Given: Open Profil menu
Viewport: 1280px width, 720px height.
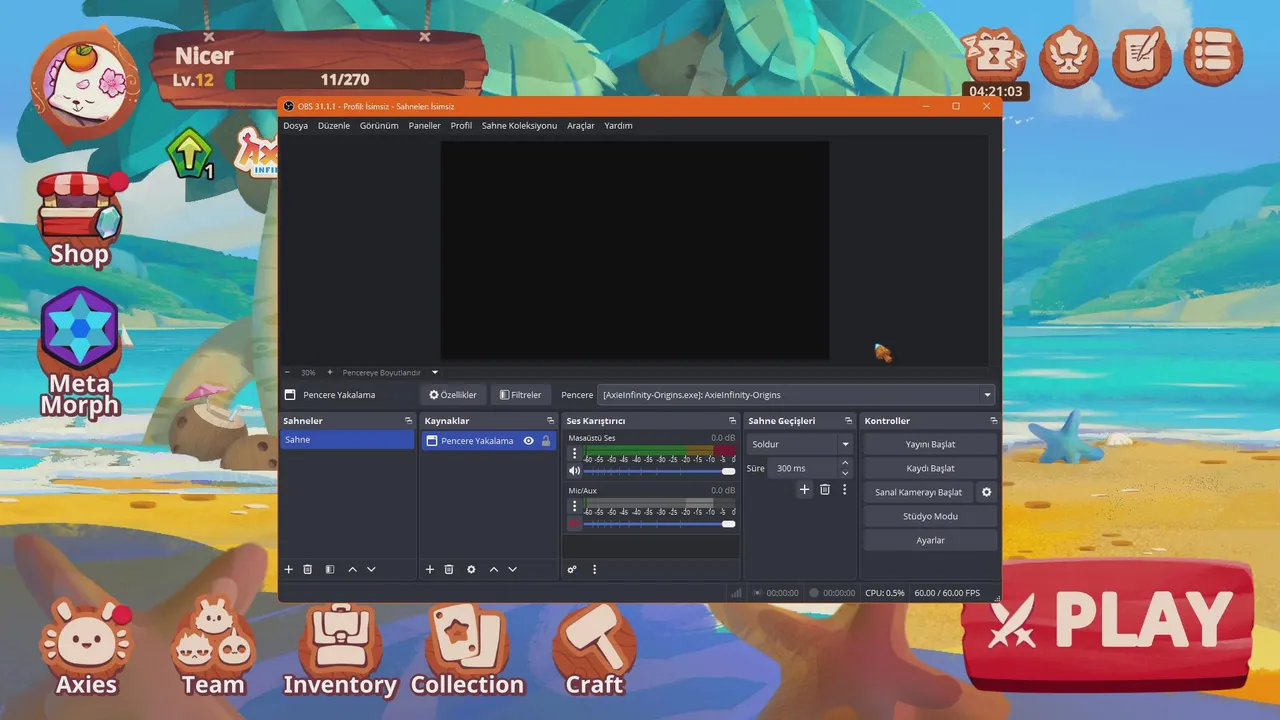Looking at the screenshot, I should click(x=461, y=126).
